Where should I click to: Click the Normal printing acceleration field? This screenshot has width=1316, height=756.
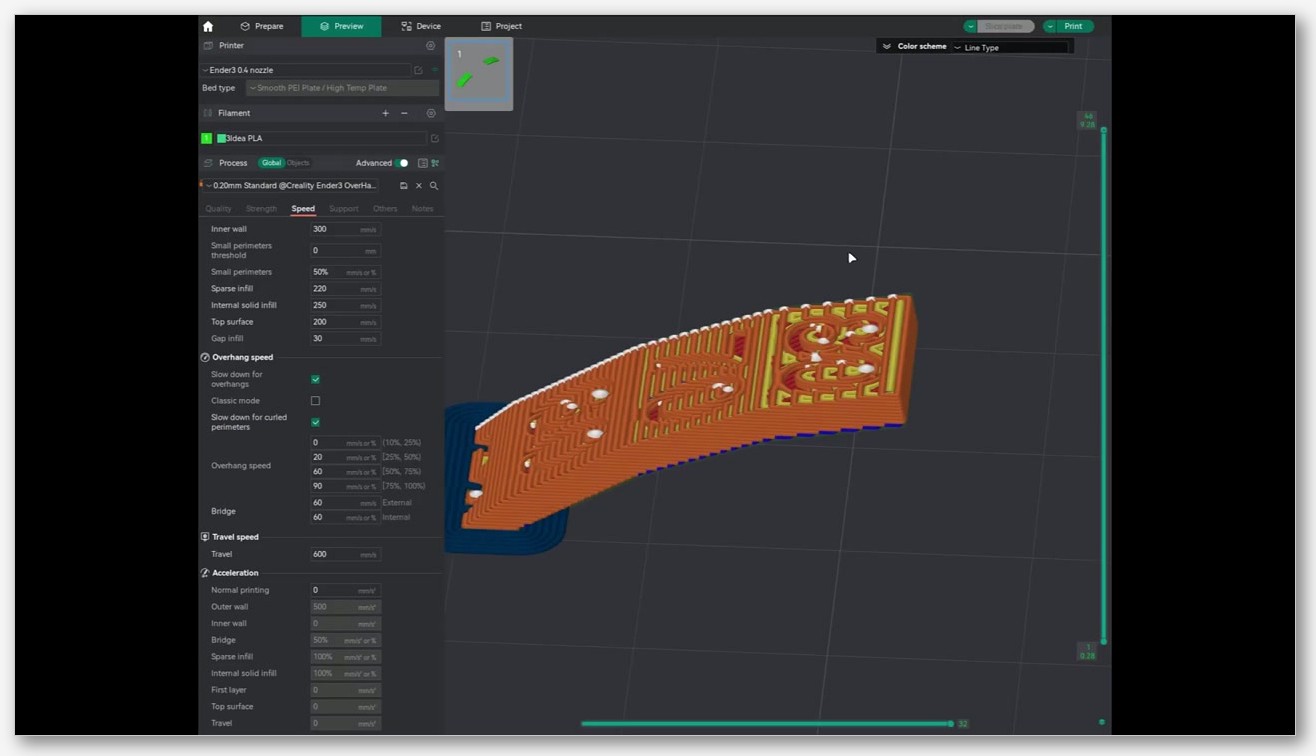(x=345, y=590)
